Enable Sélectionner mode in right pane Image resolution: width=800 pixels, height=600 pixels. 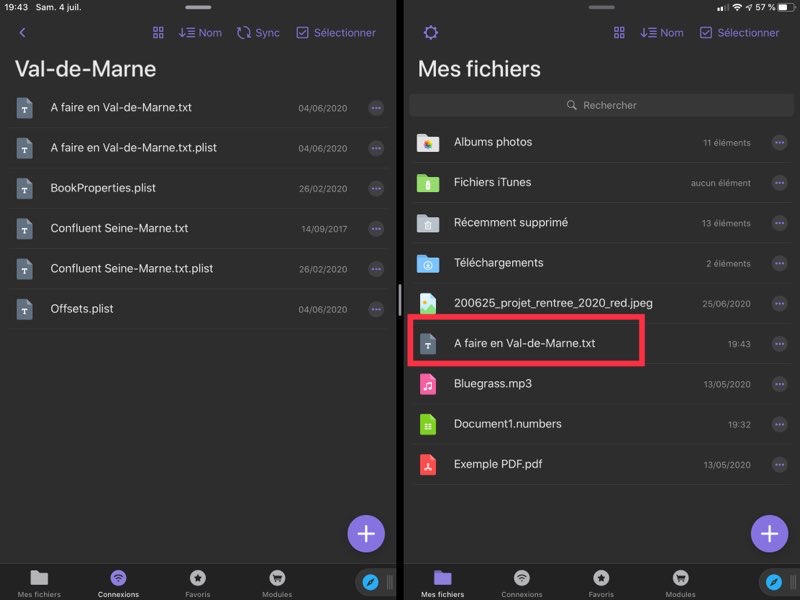(739, 33)
